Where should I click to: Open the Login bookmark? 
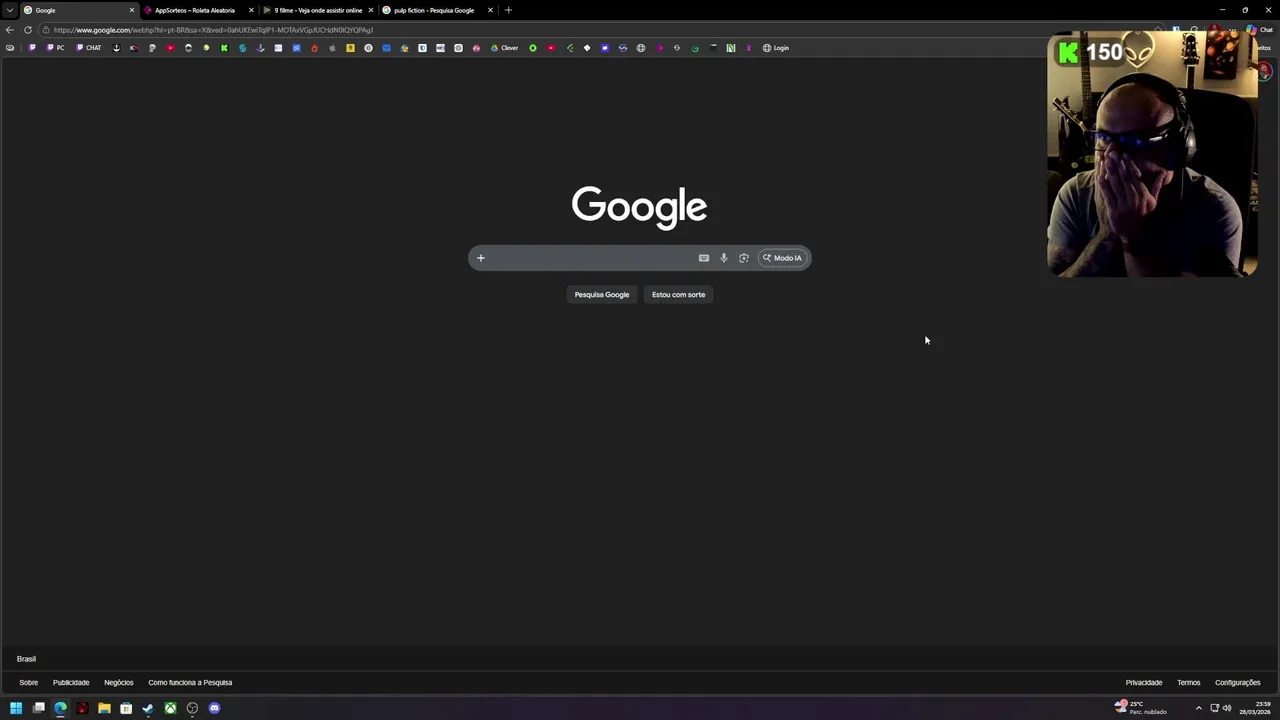point(776,48)
